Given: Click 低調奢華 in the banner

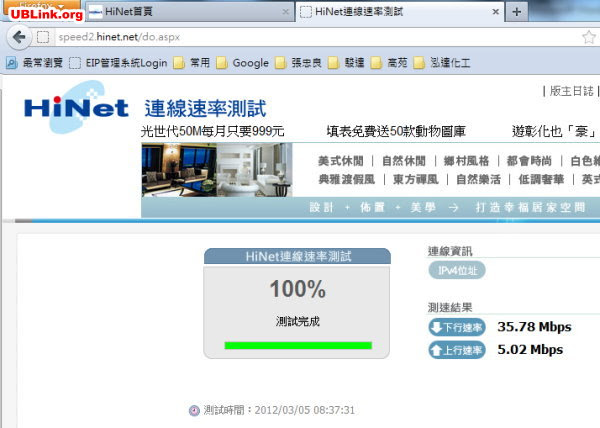Looking at the screenshot, I should (x=541, y=179).
